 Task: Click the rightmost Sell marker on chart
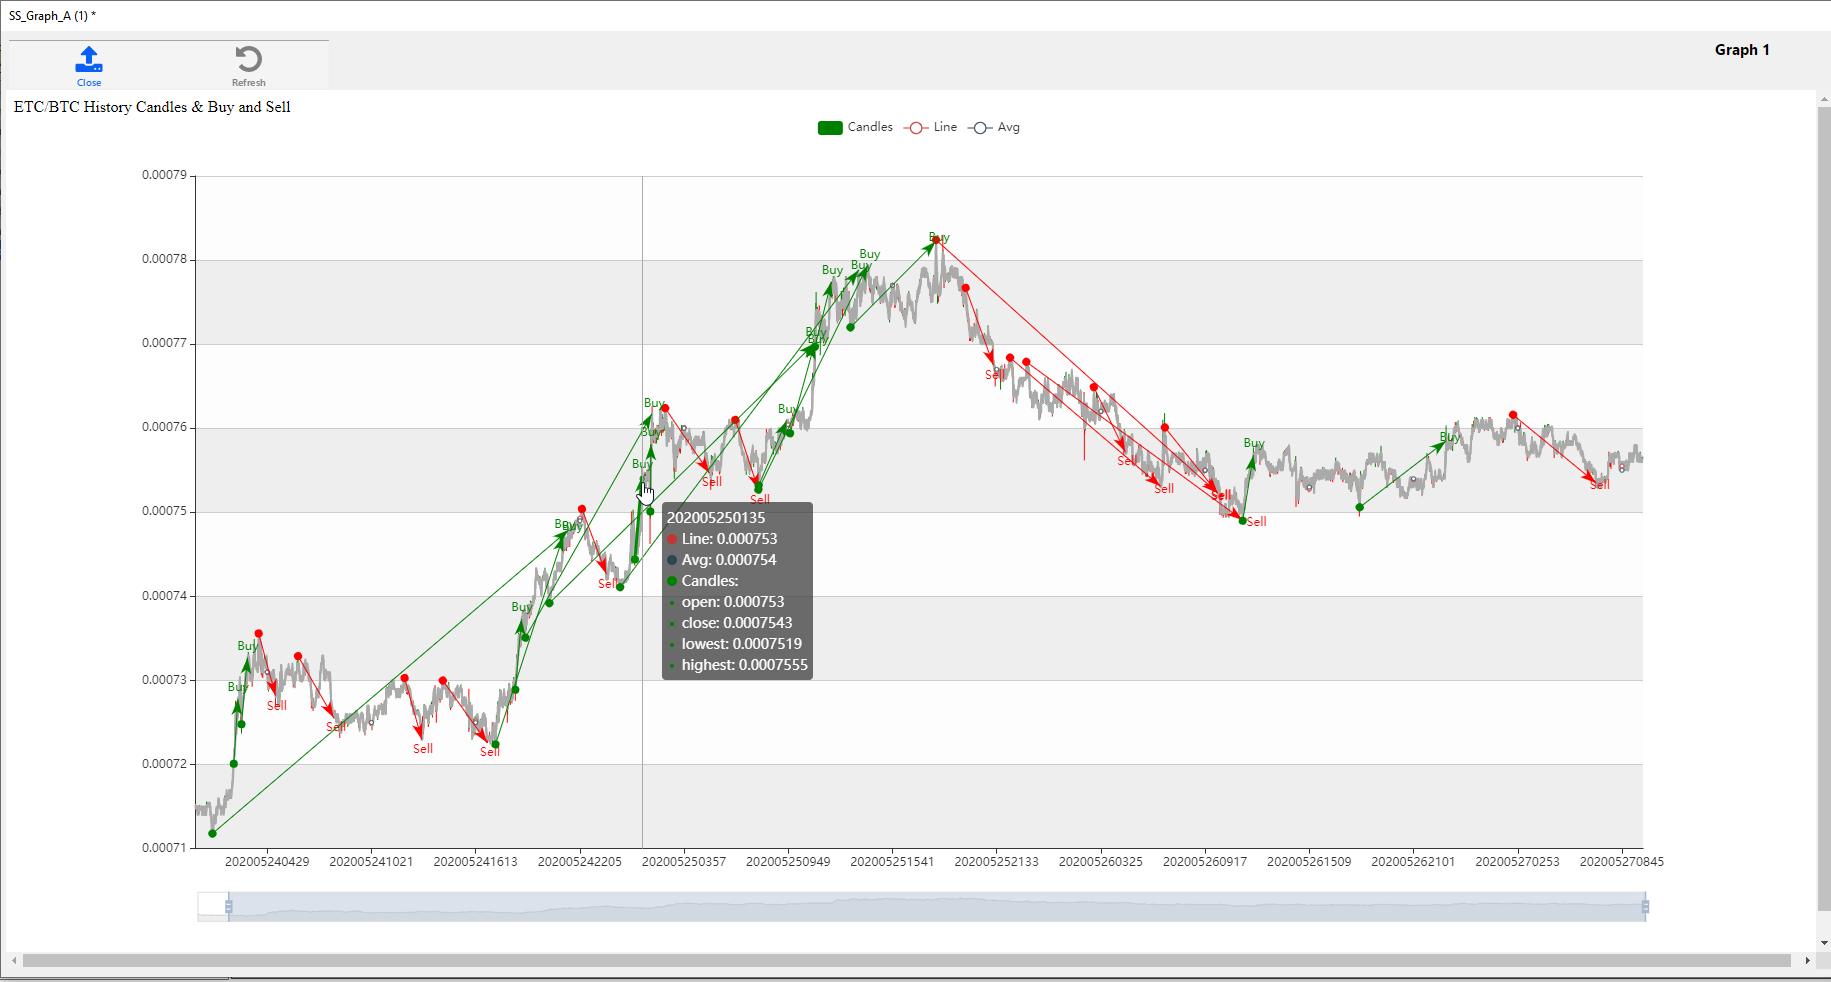1600,485
